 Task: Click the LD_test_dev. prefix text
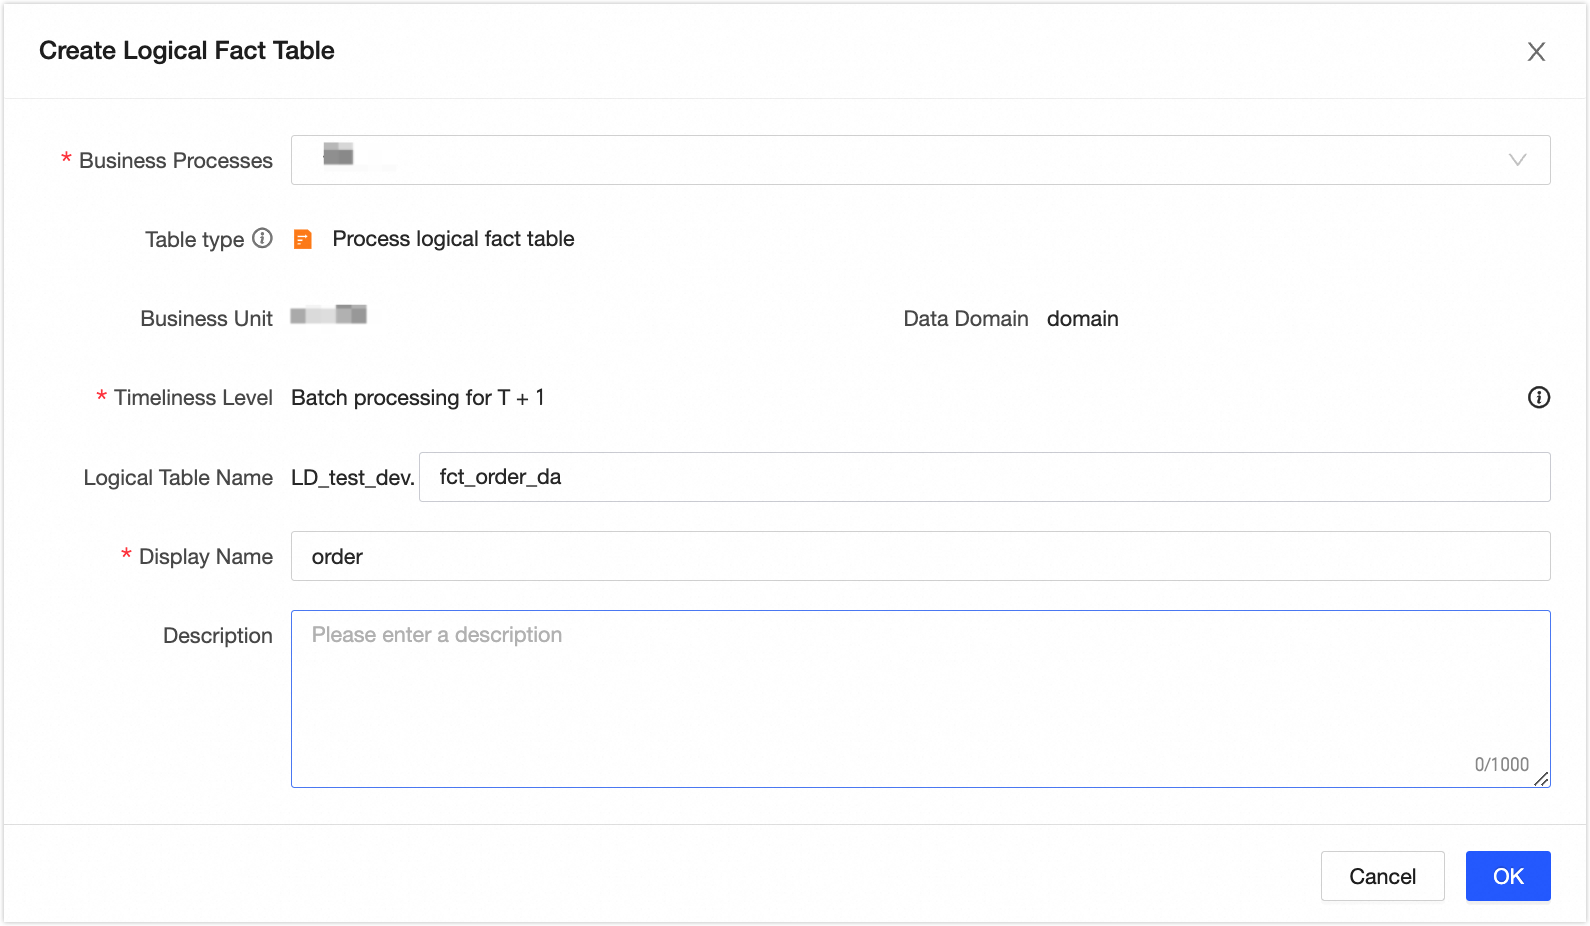tap(352, 478)
